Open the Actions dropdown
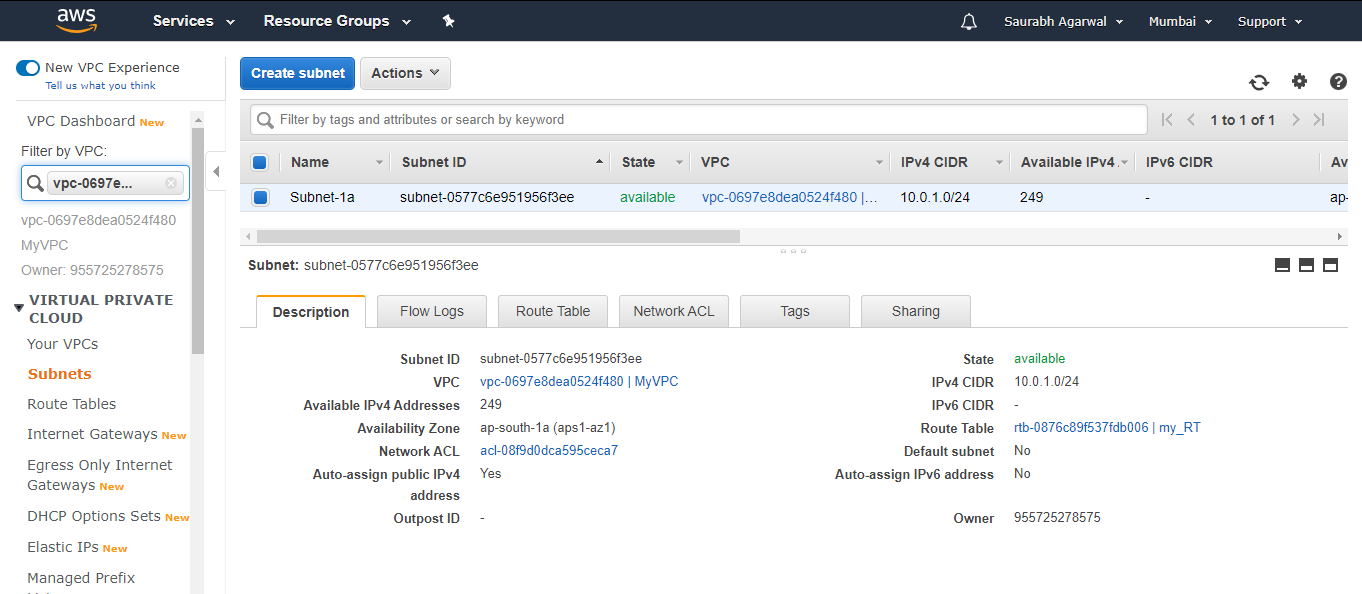Image resolution: width=1362 pixels, height=594 pixels. (404, 72)
